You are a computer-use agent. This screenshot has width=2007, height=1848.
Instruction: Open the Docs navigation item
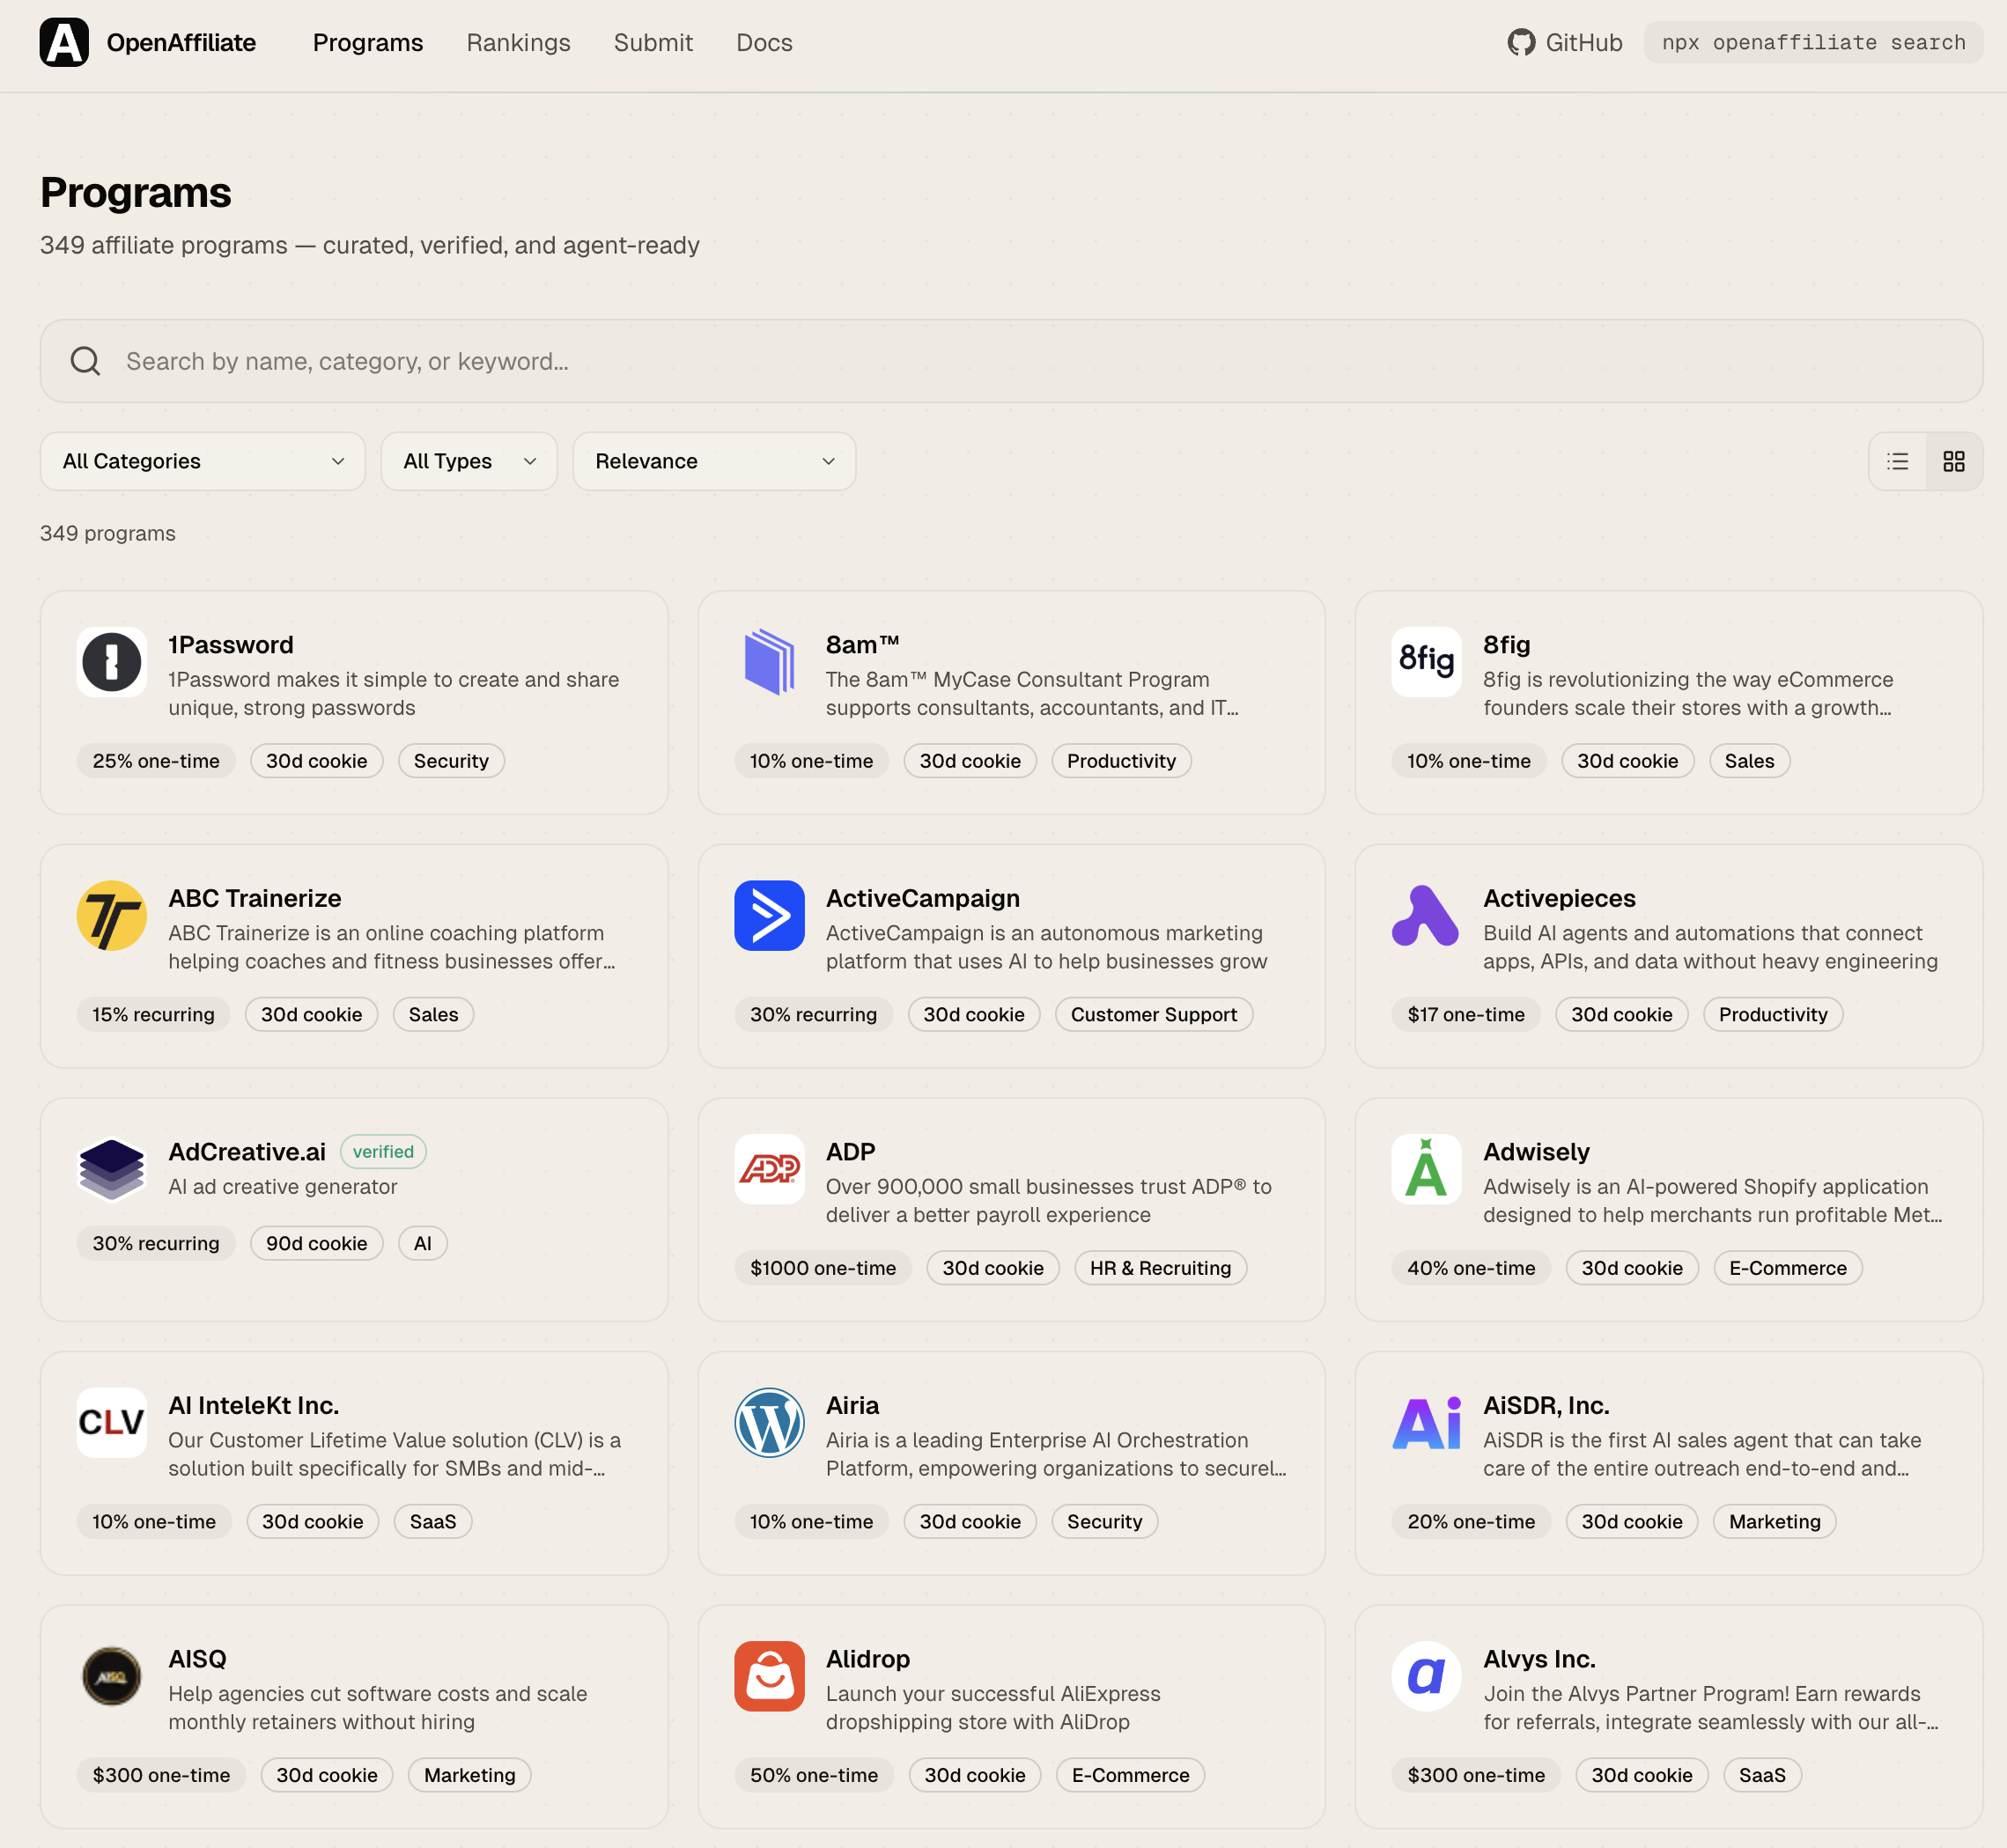(763, 42)
